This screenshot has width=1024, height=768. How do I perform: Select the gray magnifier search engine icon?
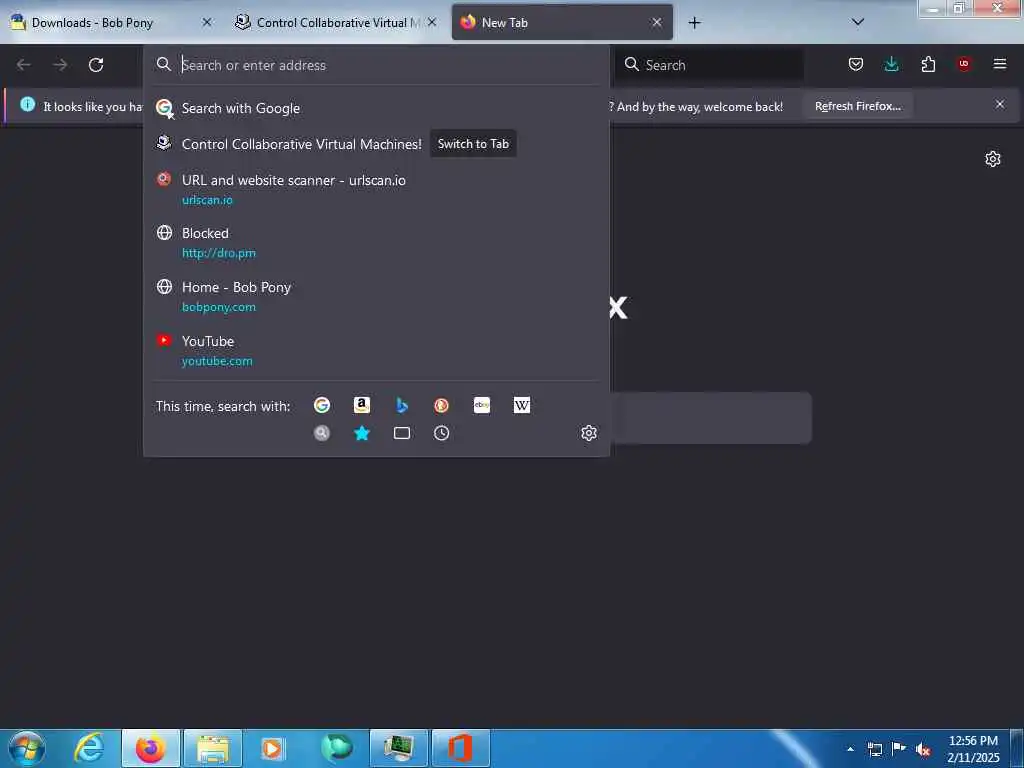[x=322, y=433]
